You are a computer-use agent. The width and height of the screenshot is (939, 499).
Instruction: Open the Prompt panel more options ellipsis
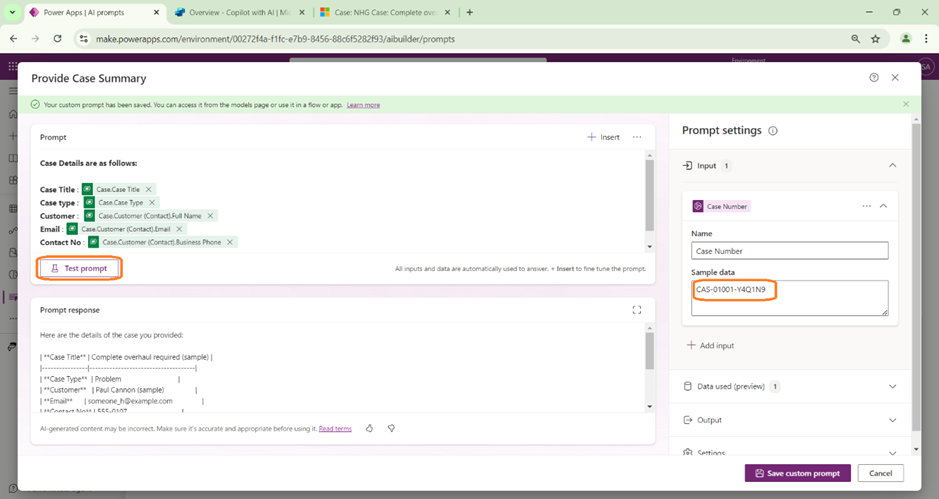point(637,137)
